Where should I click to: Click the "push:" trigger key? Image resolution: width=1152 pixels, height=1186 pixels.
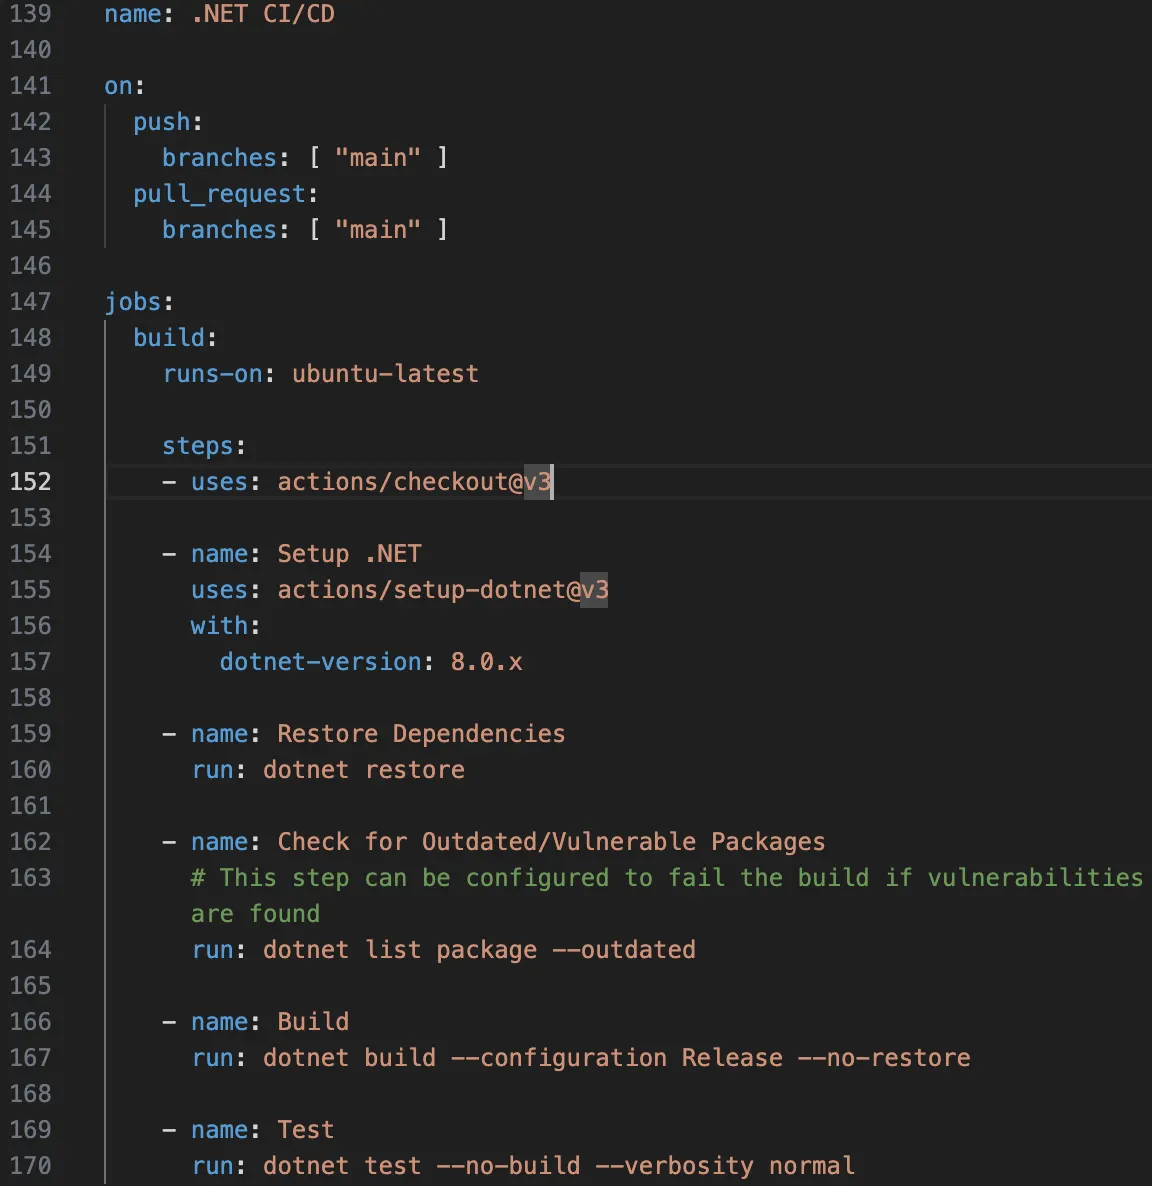[162, 121]
